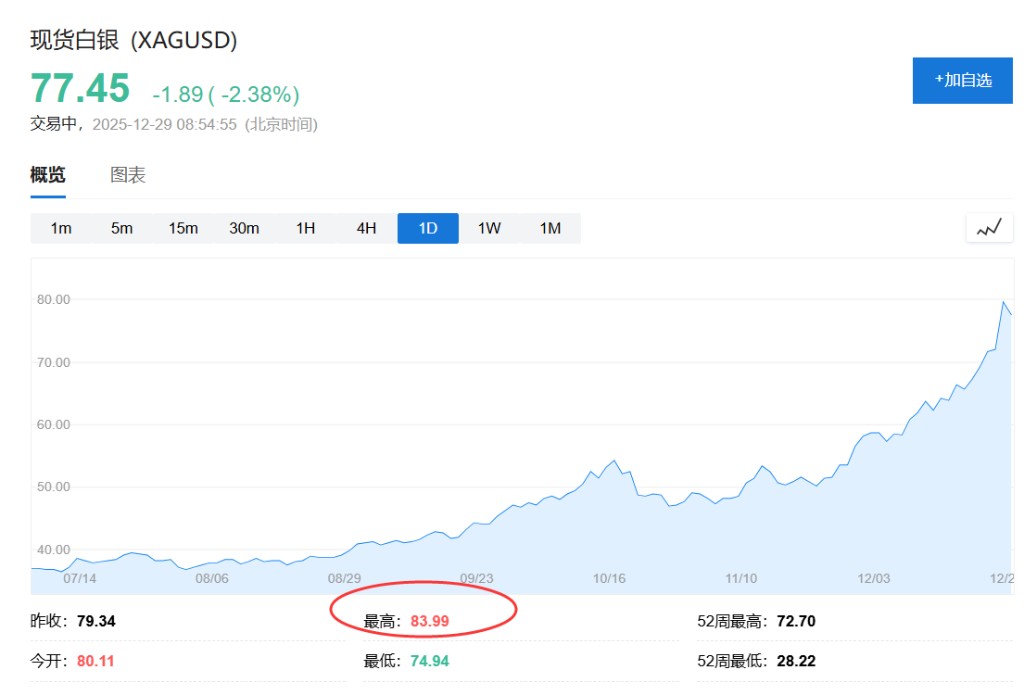Switch to the 图表 tab
Viewport: 1024px width, 691px height.
tap(128, 175)
